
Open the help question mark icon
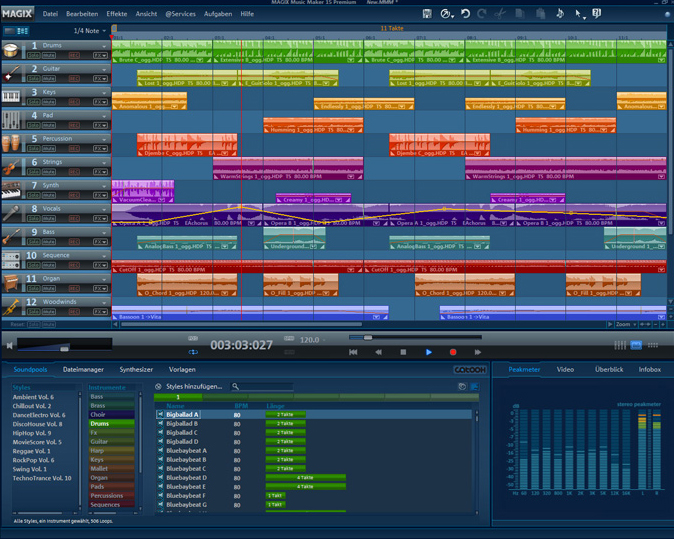(x=597, y=14)
